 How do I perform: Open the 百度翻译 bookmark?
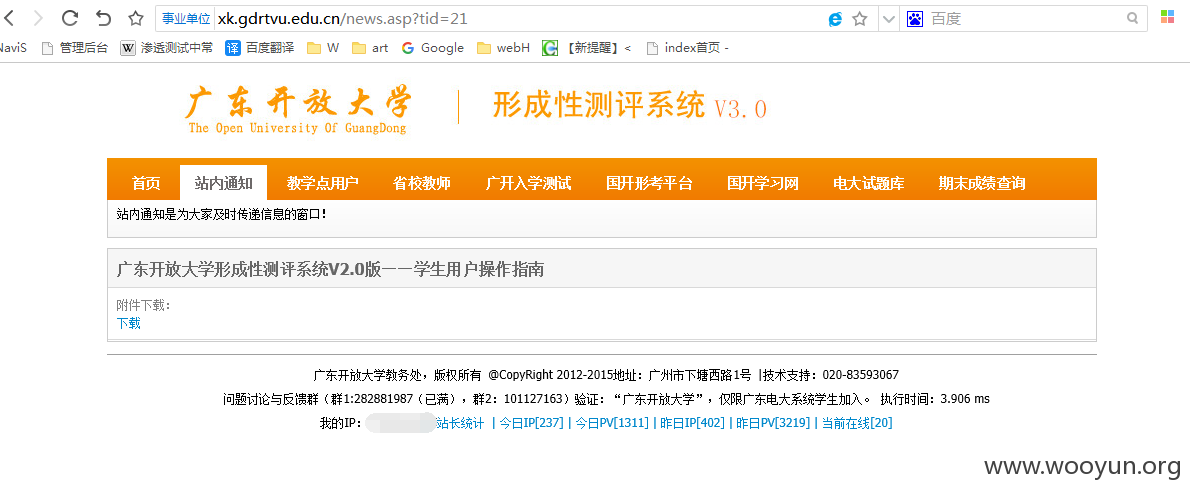pyautogui.click(x=260, y=48)
